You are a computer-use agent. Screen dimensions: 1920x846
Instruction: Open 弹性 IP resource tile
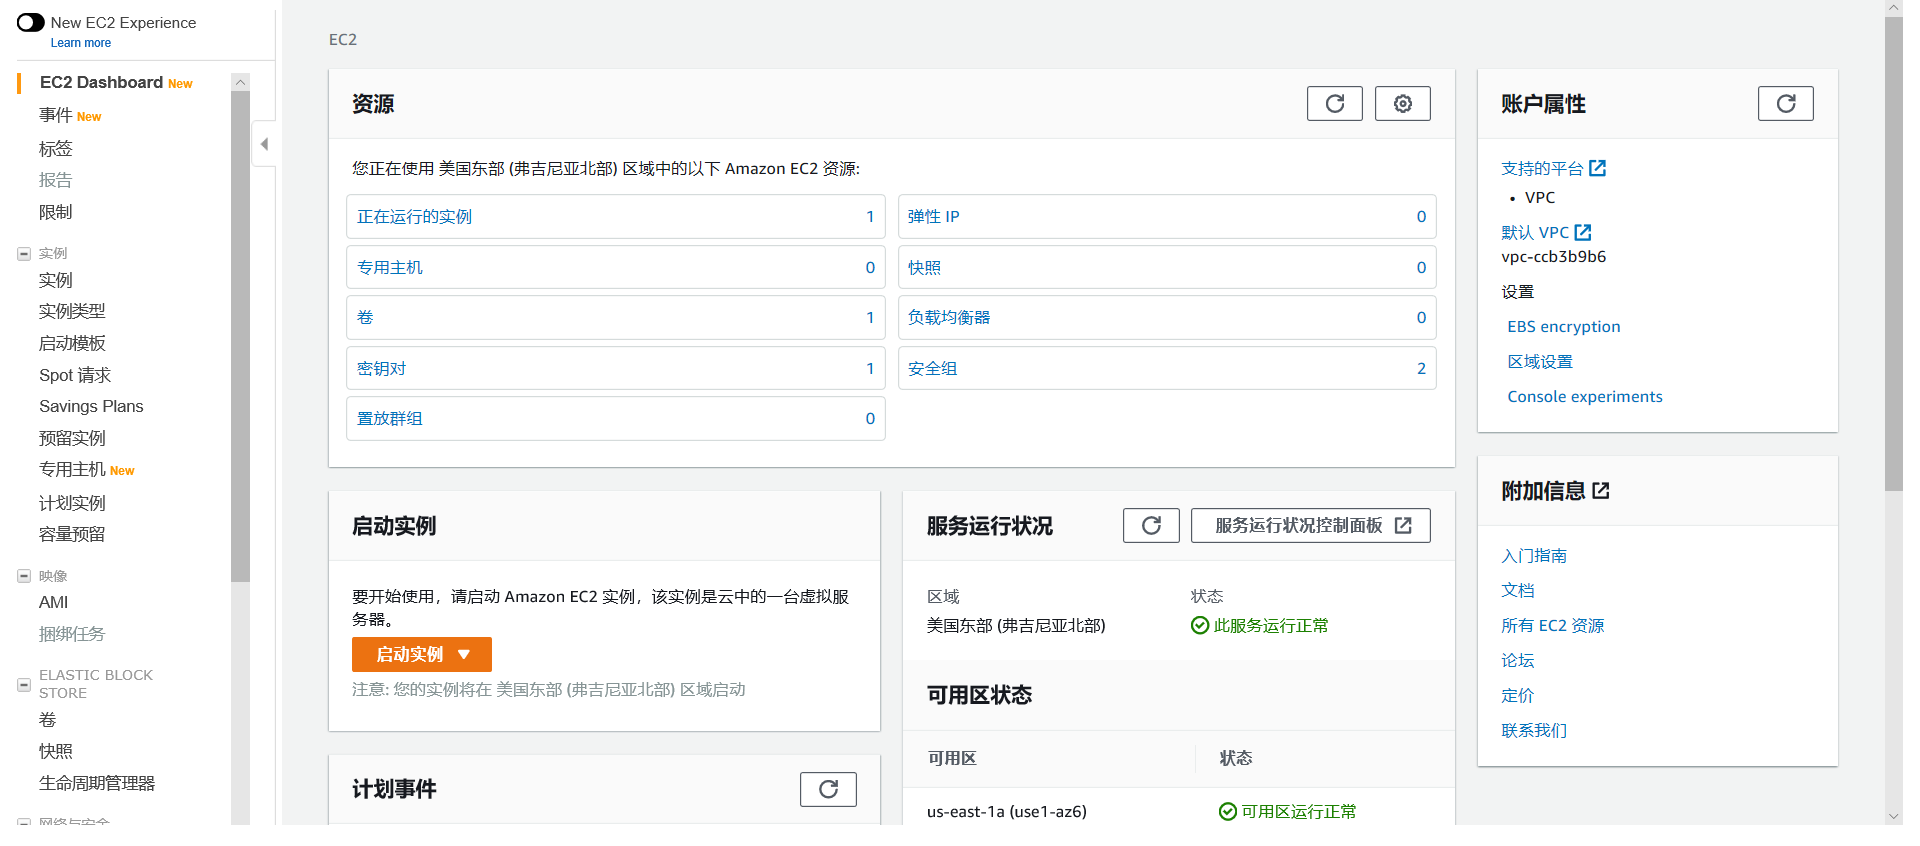1167,217
